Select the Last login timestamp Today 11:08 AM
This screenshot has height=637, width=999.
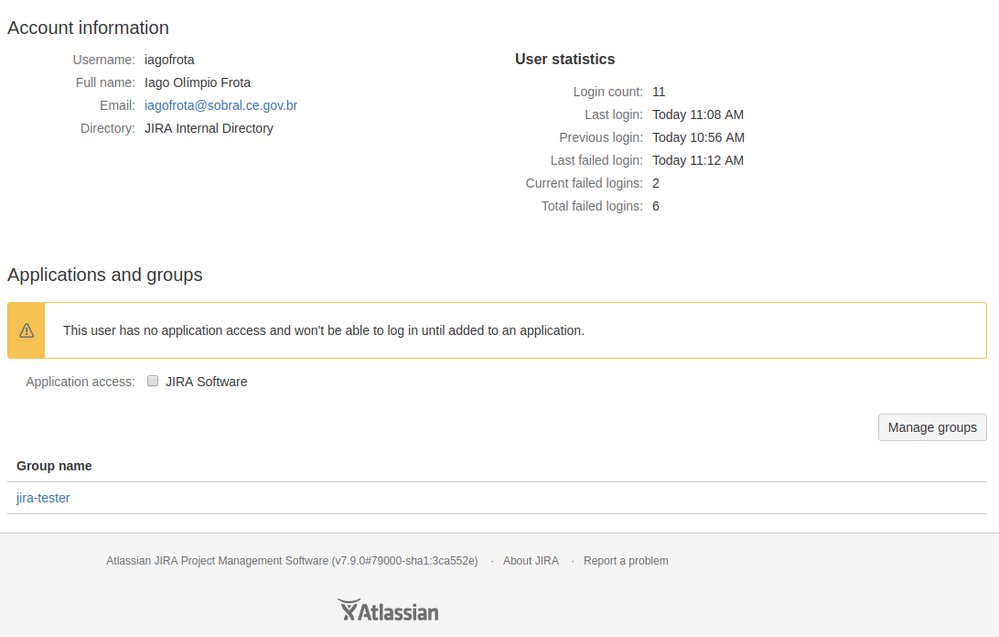click(x=698, y=114)
